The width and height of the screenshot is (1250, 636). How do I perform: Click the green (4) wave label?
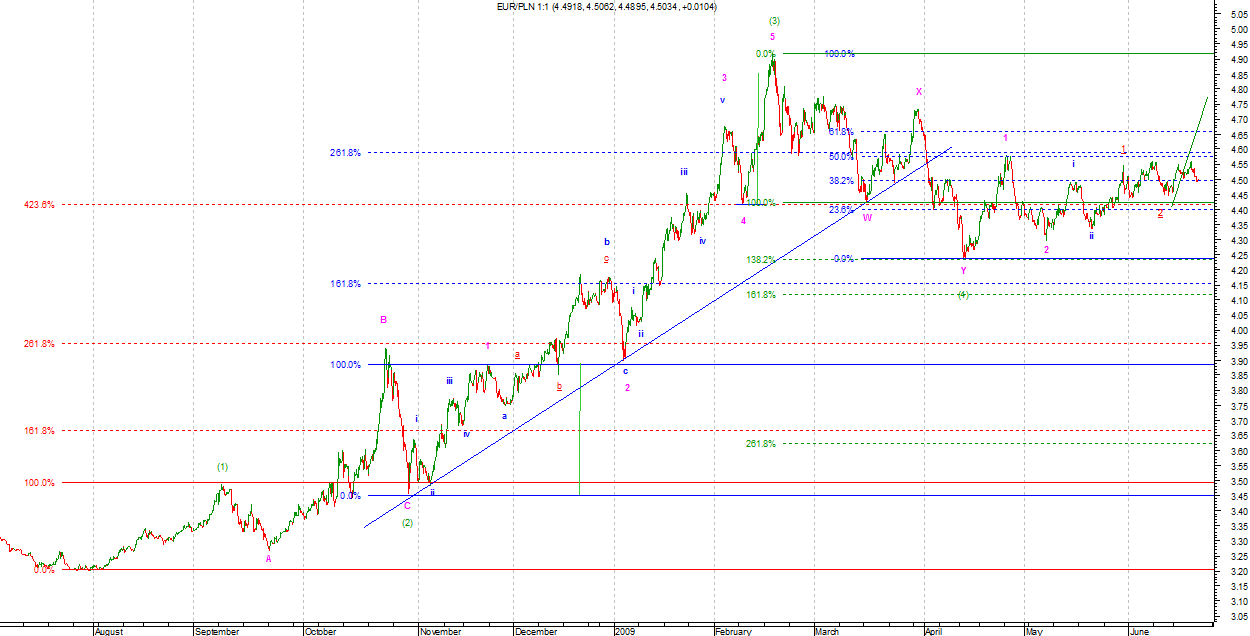tap(962, 294)
